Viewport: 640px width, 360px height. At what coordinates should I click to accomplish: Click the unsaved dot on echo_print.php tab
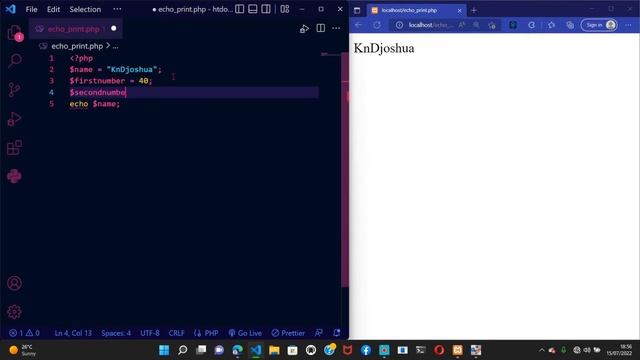tap(113, 28)
